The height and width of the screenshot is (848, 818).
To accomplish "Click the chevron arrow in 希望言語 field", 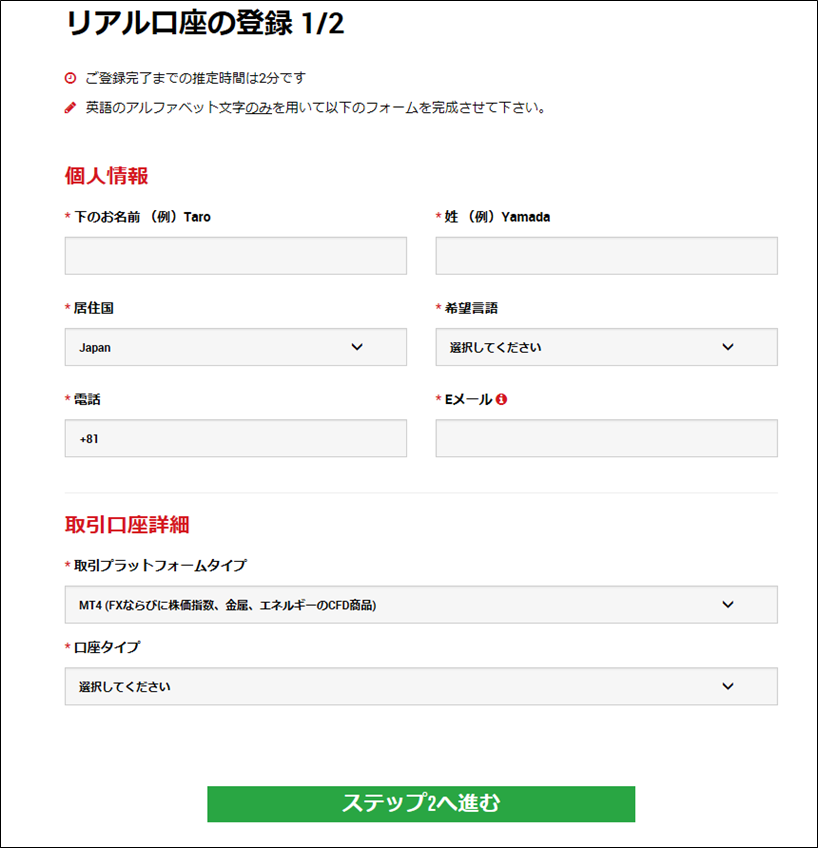I will [x=728, y=347].
